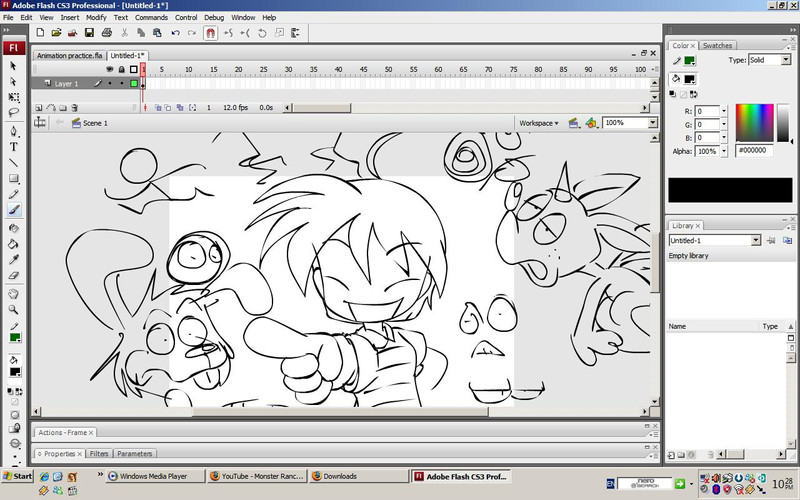Screen dimensions: 800x500
Task: Open the zoom percentage dropdown
Action: pyautogui.click(x=653, y=122)
